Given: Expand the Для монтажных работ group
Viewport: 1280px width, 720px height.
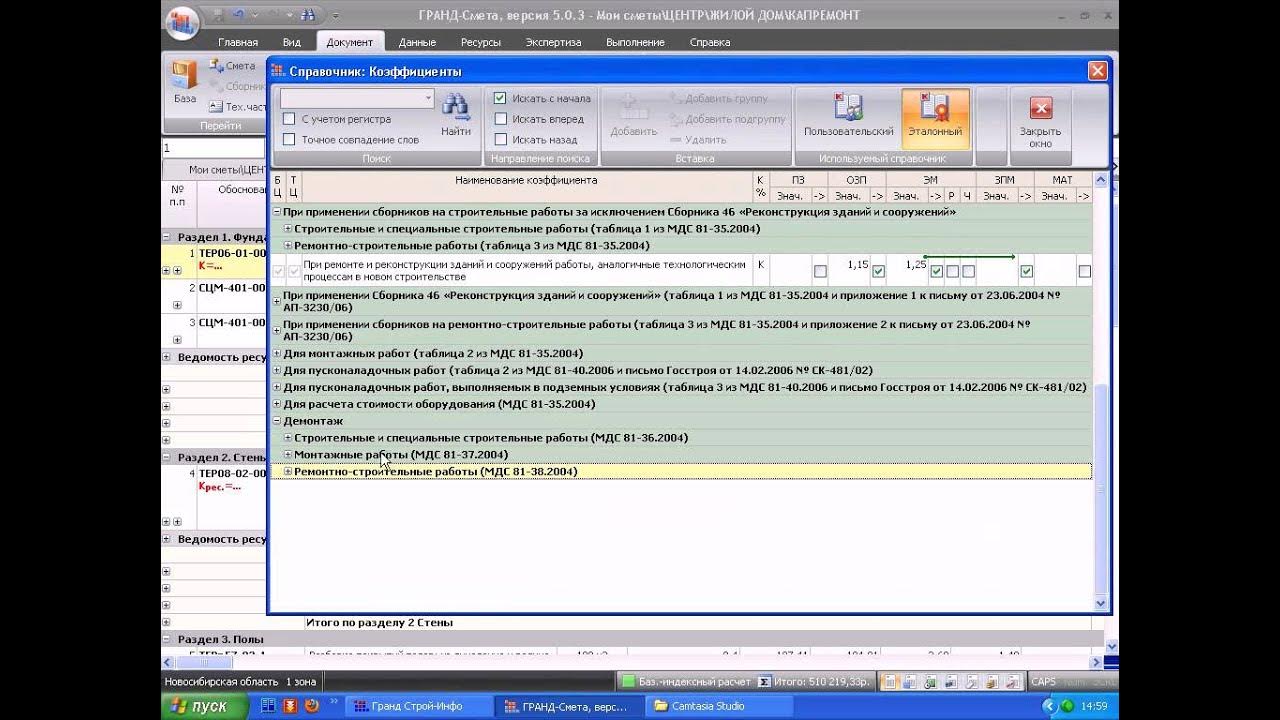Looking at the screenshot, I should point(277,354).
